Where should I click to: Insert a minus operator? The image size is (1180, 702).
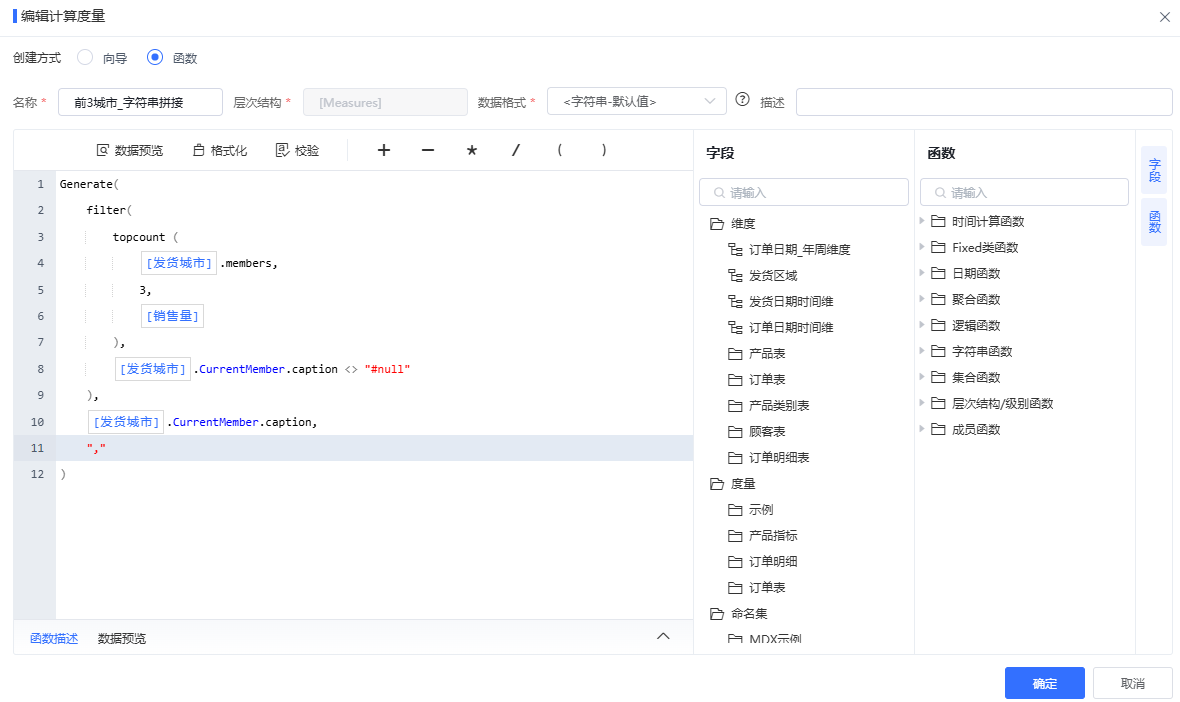pos(428,150)
